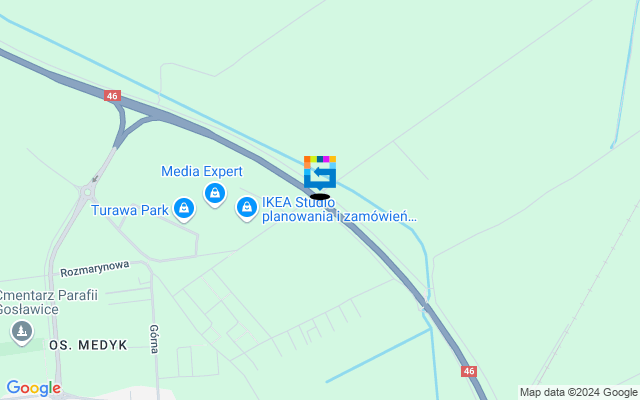Click the OS. MEDYK neighborhood label

pos(88,345)
